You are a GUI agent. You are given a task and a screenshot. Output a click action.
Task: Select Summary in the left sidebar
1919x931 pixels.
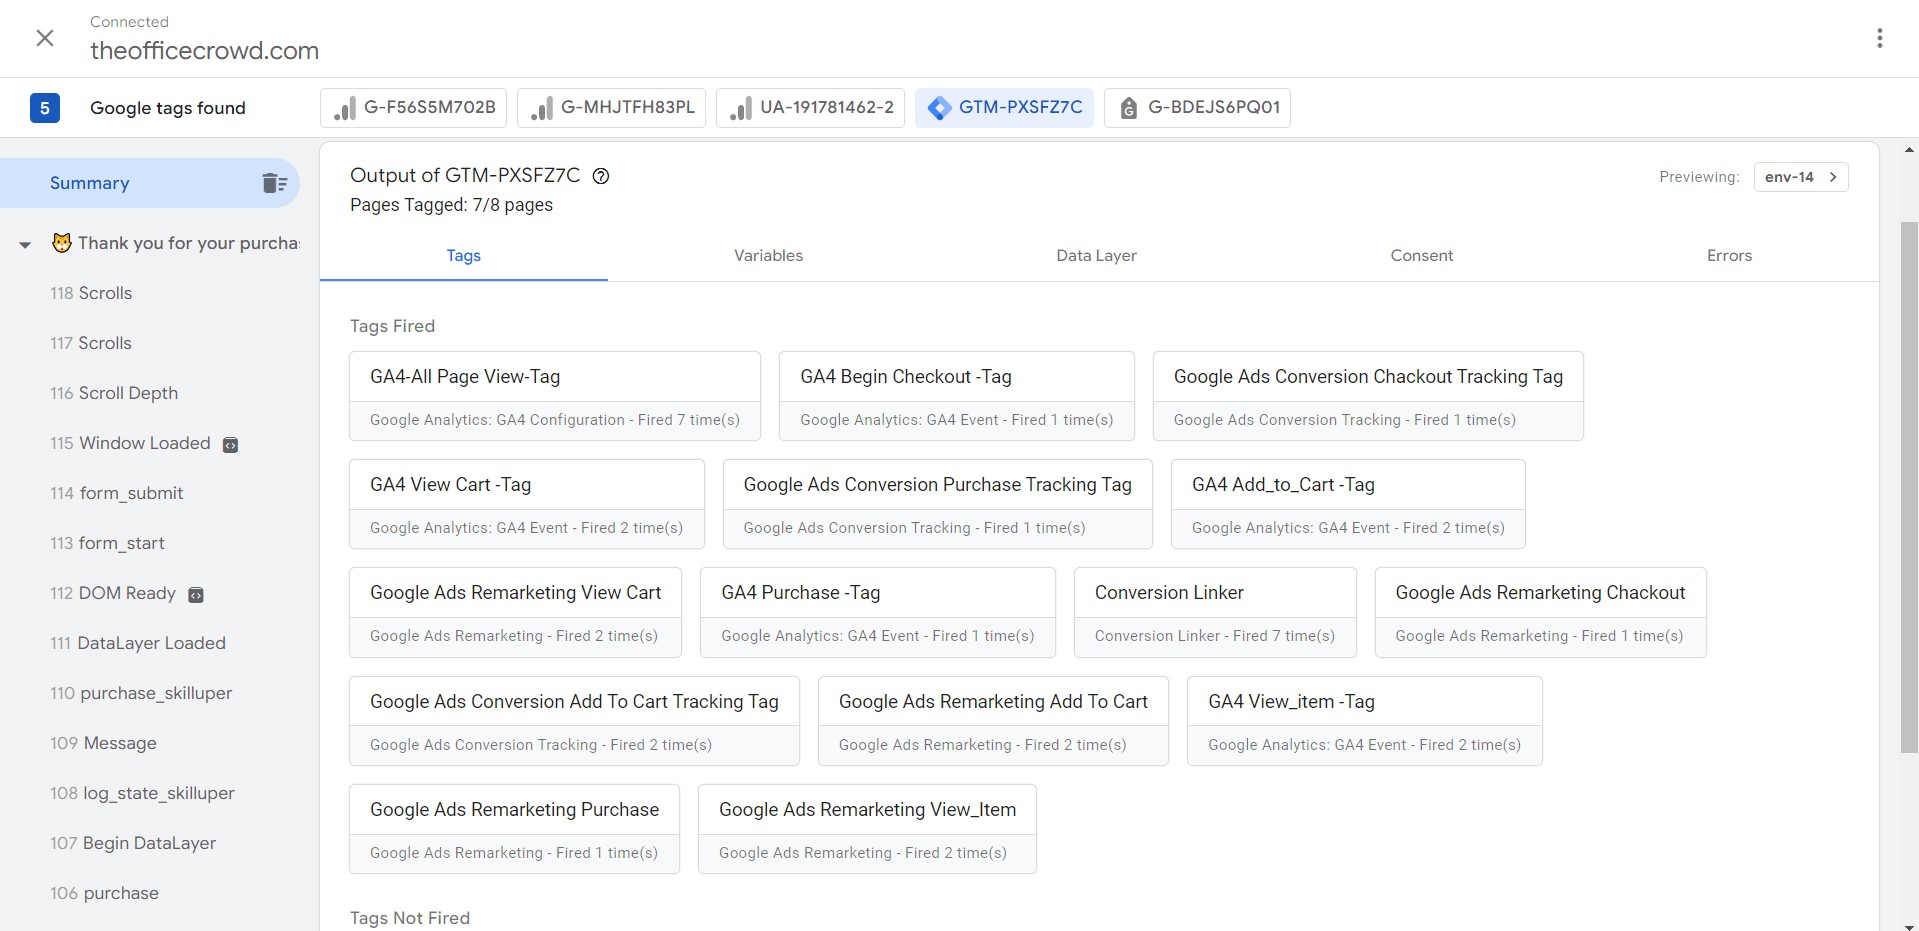(x=89, y=183)
